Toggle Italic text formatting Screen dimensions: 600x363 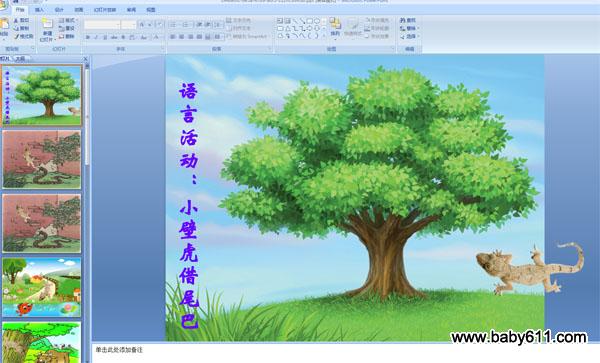[x=96, y=37]
